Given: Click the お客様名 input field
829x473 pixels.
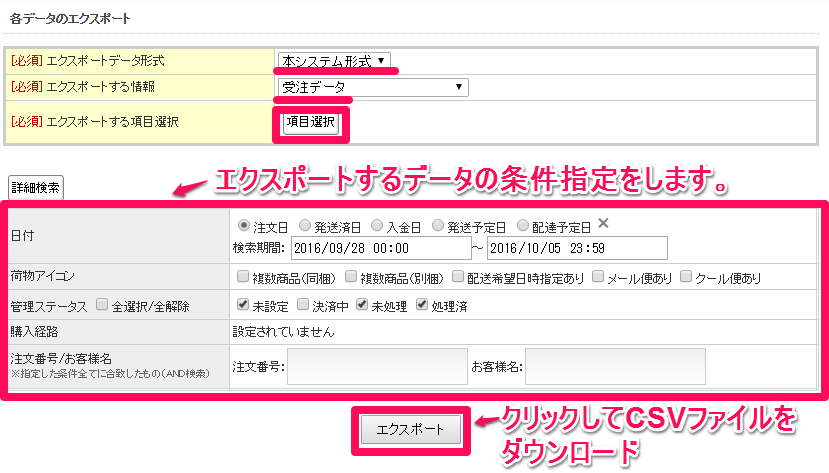Looking at the screenshot, I should [x=615, y=366].
